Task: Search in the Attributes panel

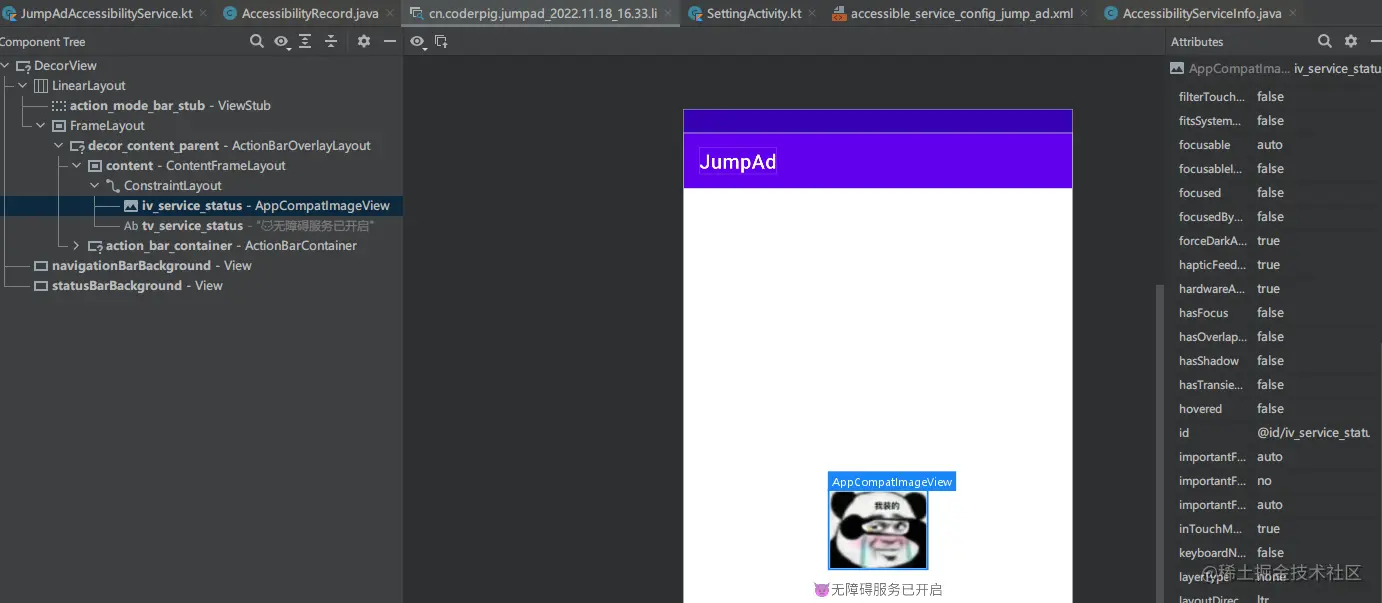Action: click(1325, 41)
